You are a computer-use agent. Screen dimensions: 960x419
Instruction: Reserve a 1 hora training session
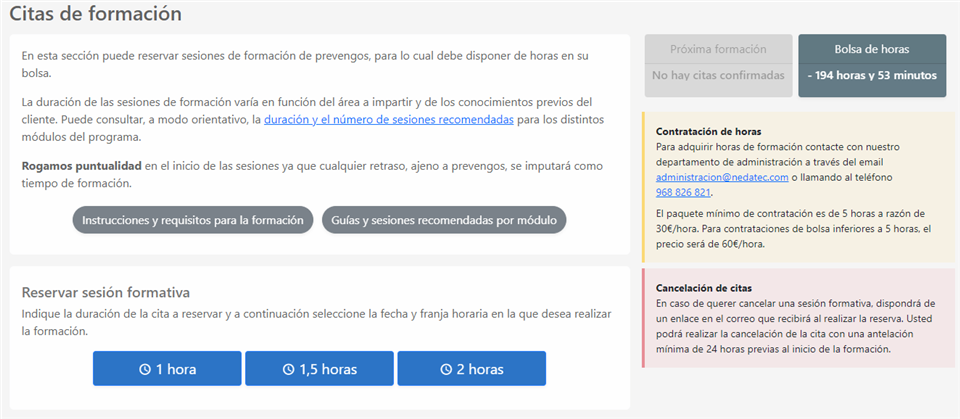(x=167, y=368)
